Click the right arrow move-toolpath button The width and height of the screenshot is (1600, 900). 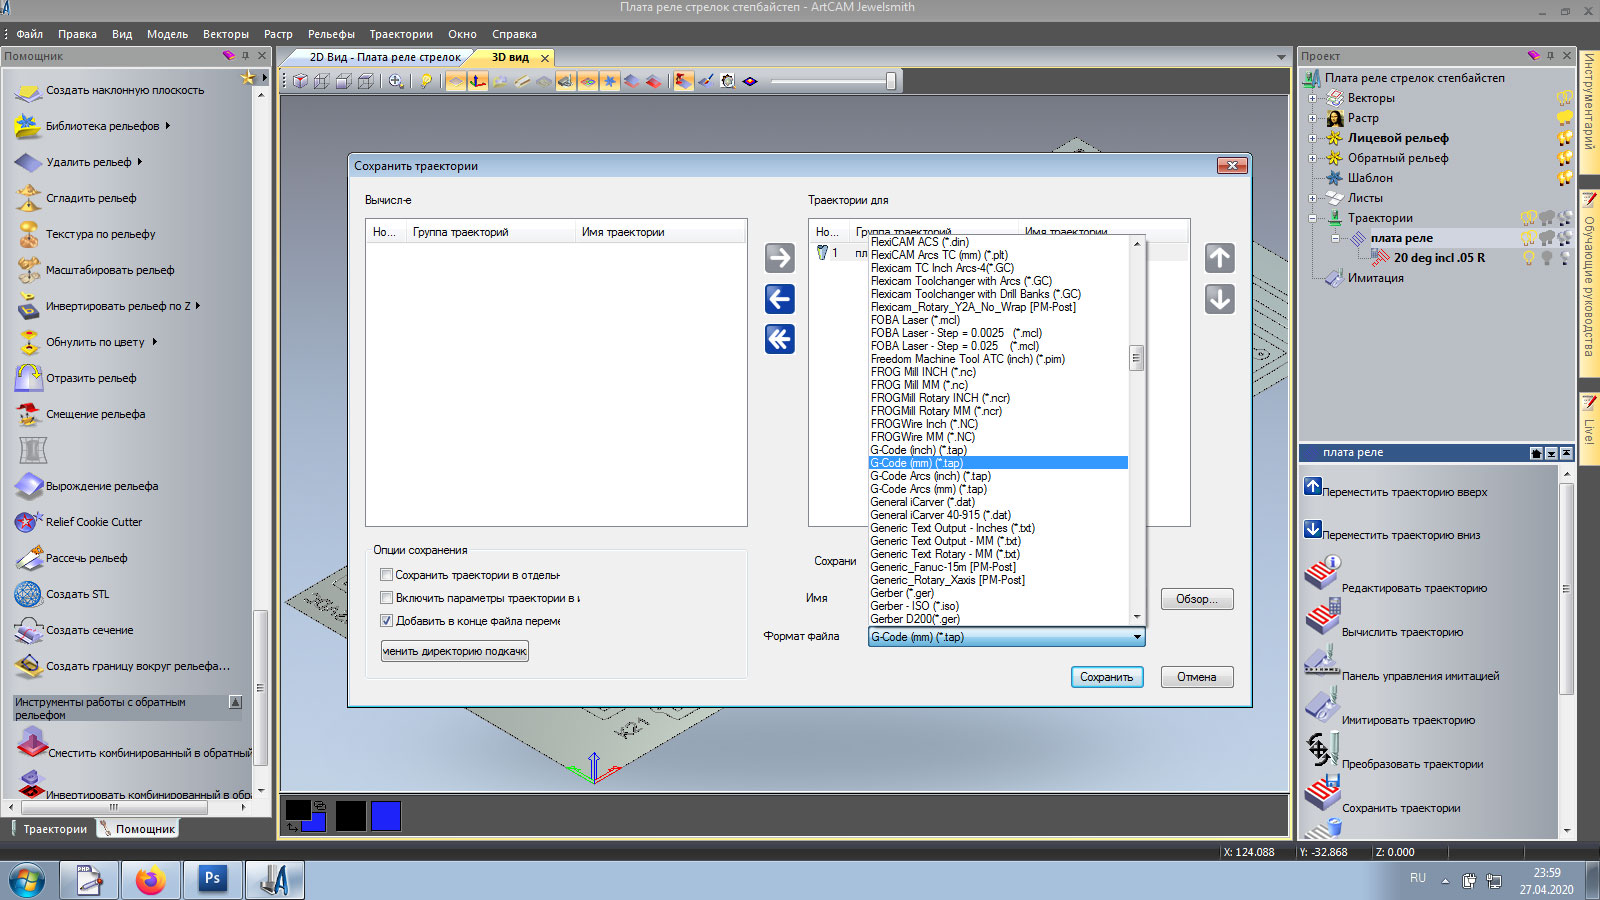tap(779, 258)
